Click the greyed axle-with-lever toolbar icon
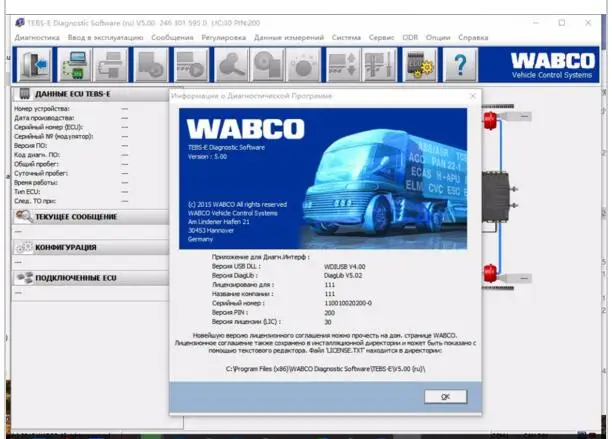 (379, 65)
